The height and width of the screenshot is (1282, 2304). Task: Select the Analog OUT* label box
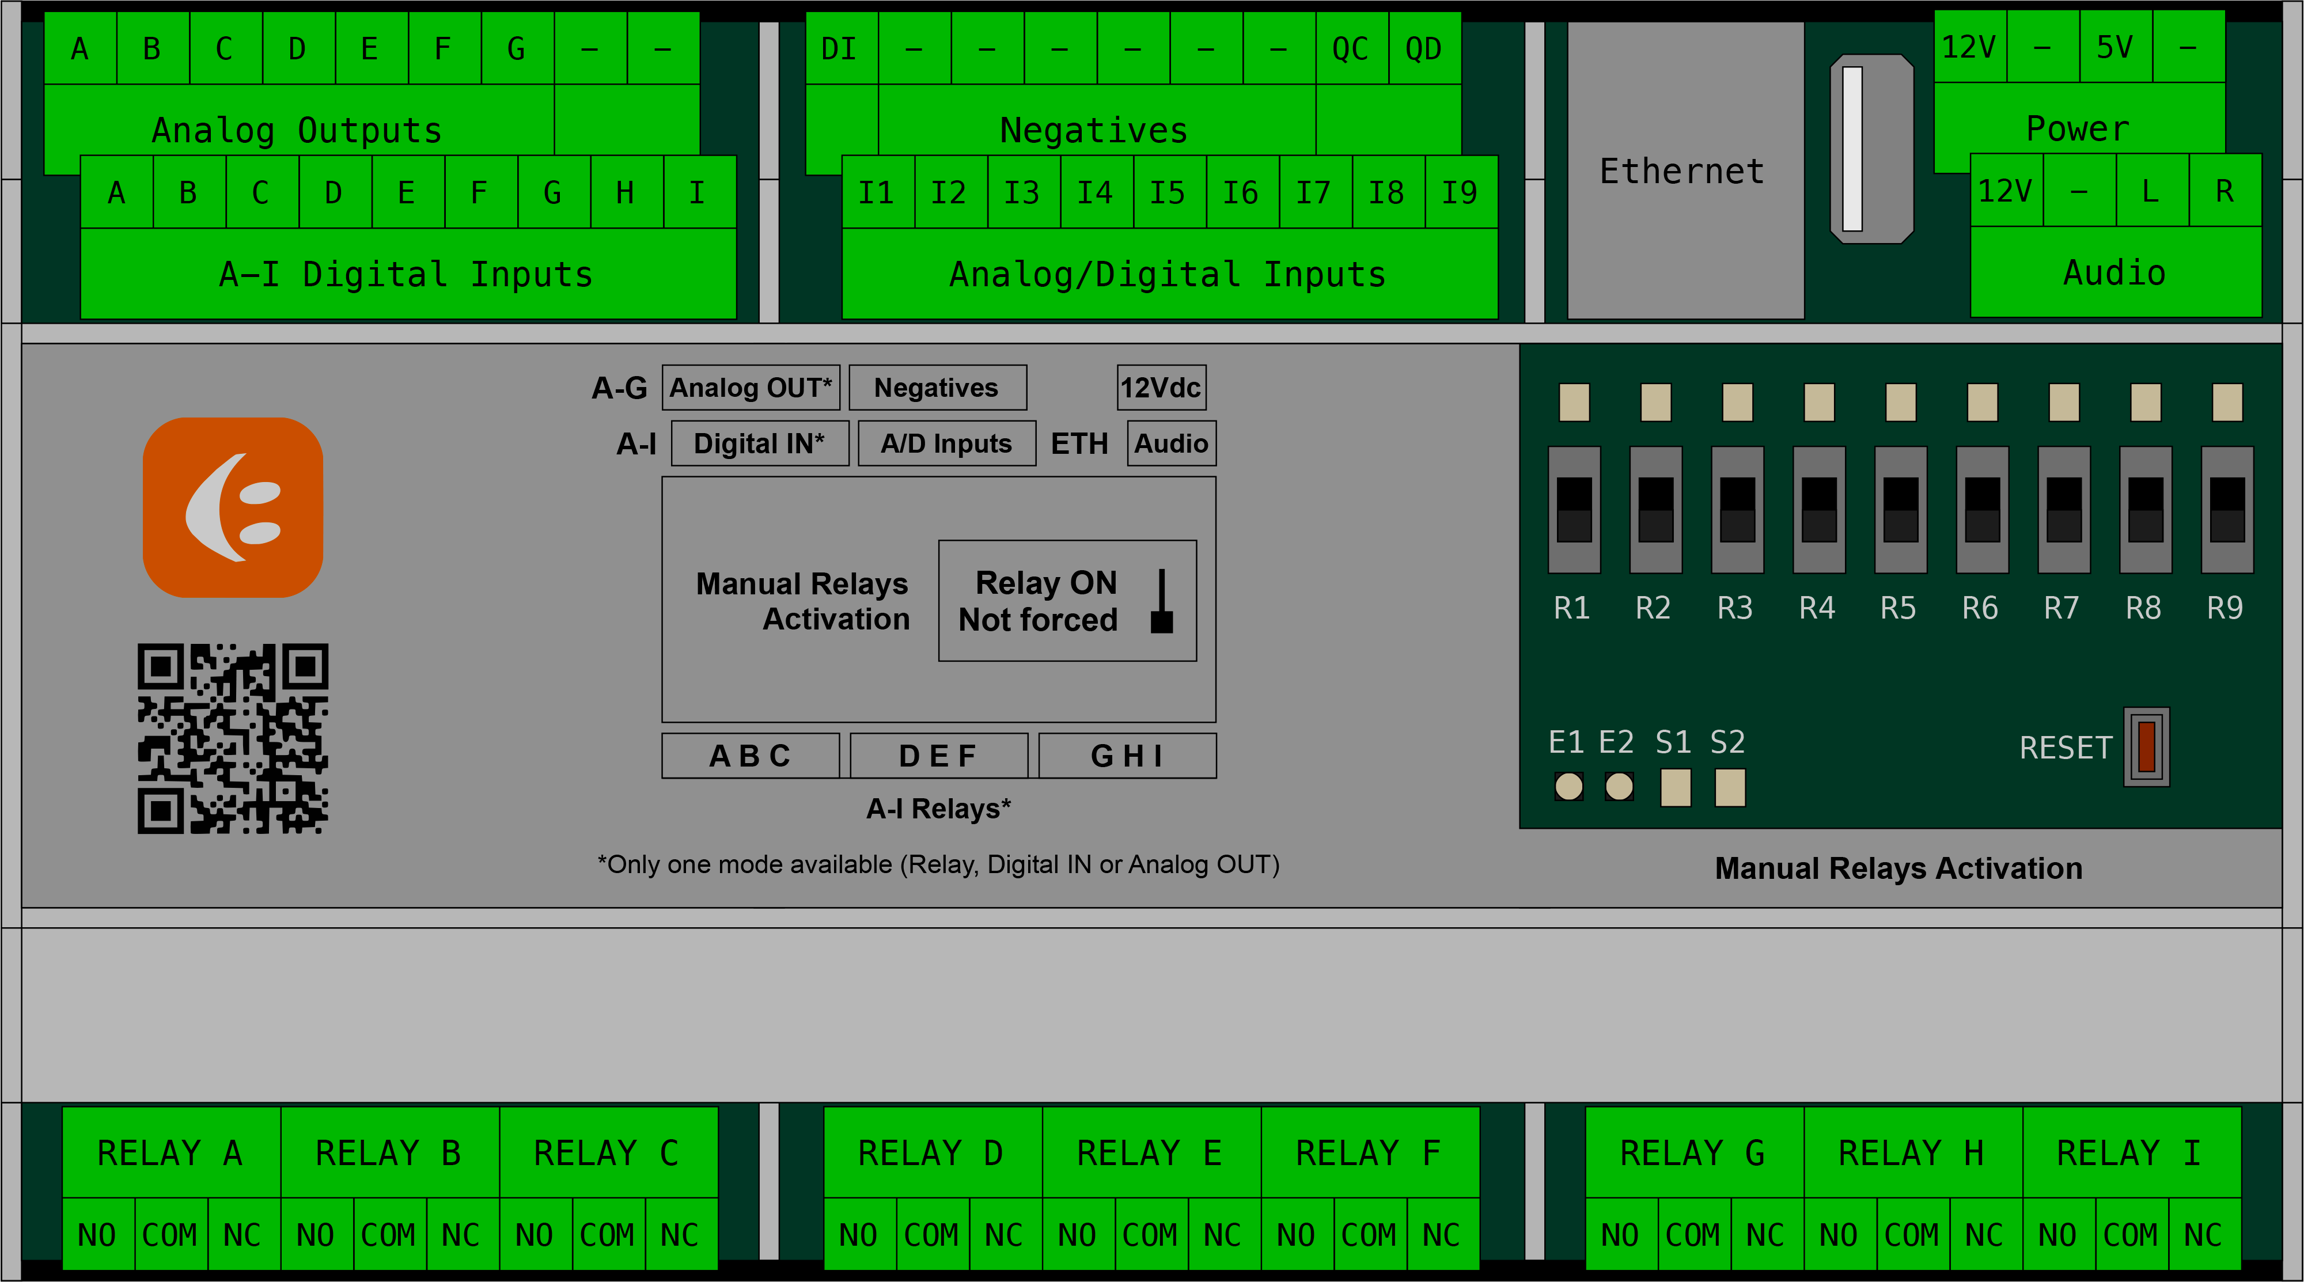[x=750, y=388]
